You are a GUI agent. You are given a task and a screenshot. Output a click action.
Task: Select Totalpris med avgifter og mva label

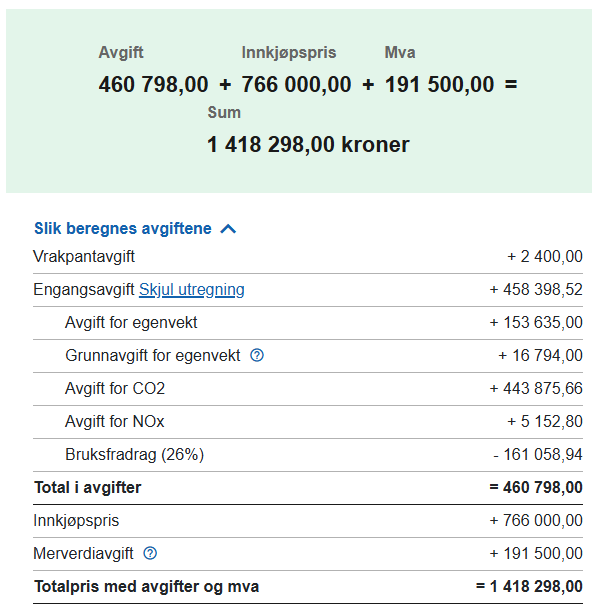point(147,587)
